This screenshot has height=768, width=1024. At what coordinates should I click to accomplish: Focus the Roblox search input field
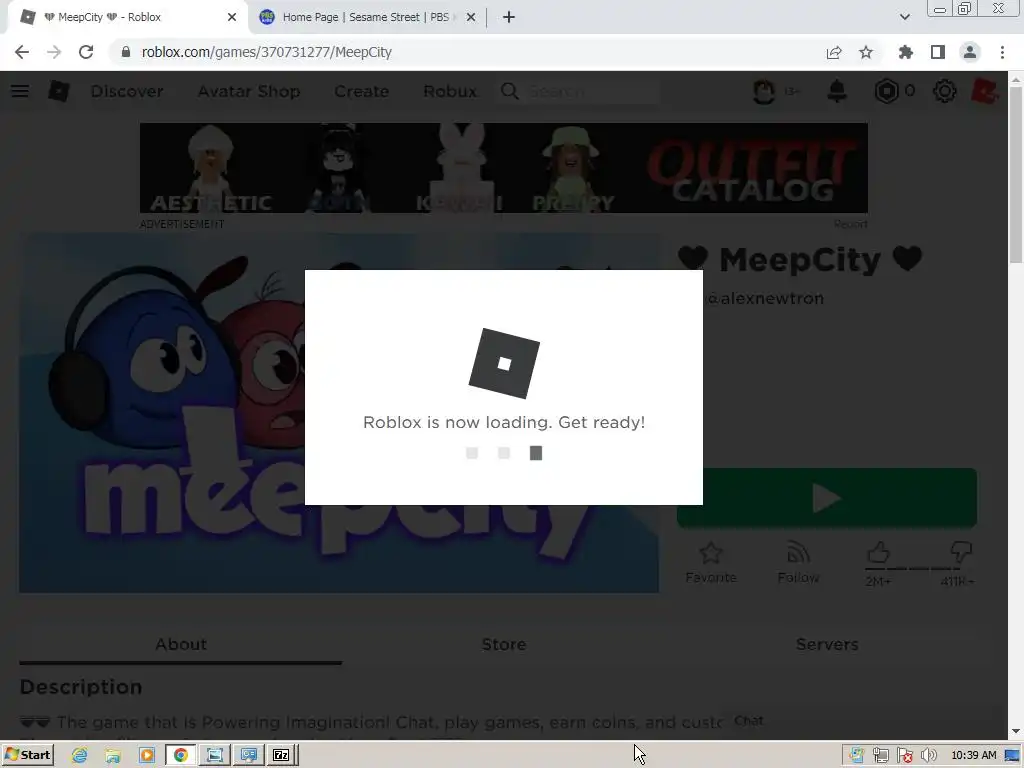(591, 91)
